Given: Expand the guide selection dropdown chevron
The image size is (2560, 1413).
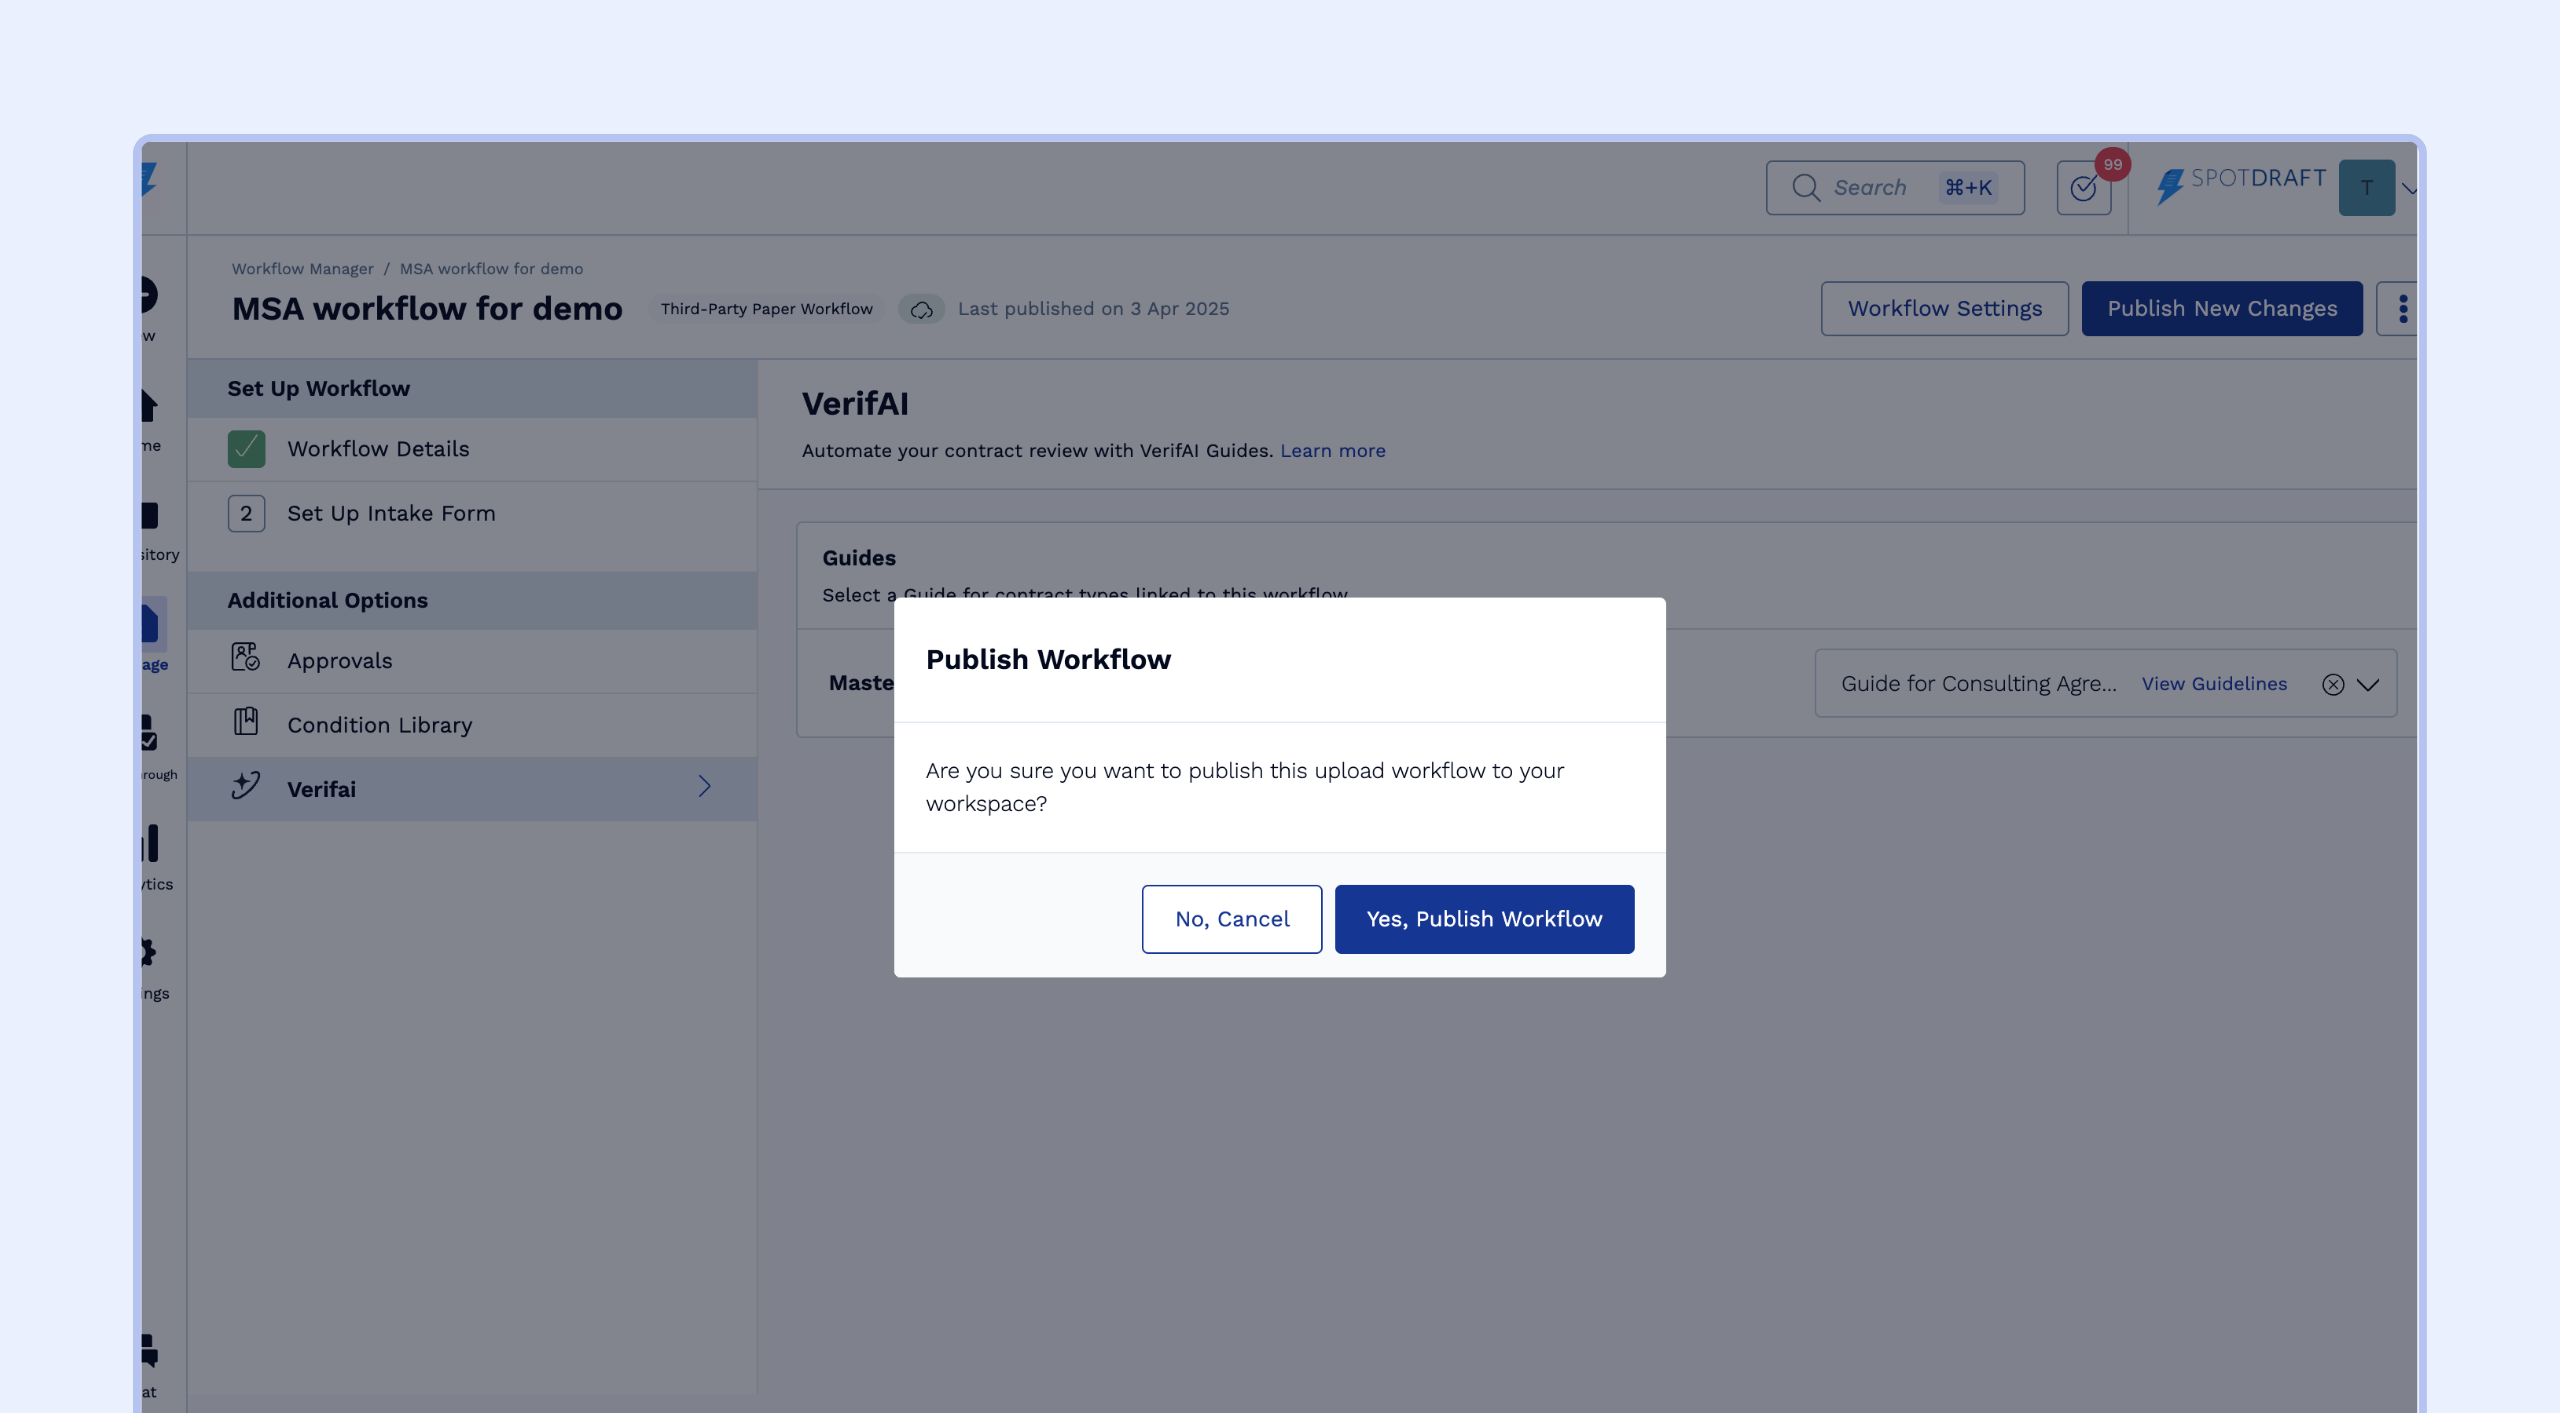Looking at the screenshot, I should click(2368, 684).
